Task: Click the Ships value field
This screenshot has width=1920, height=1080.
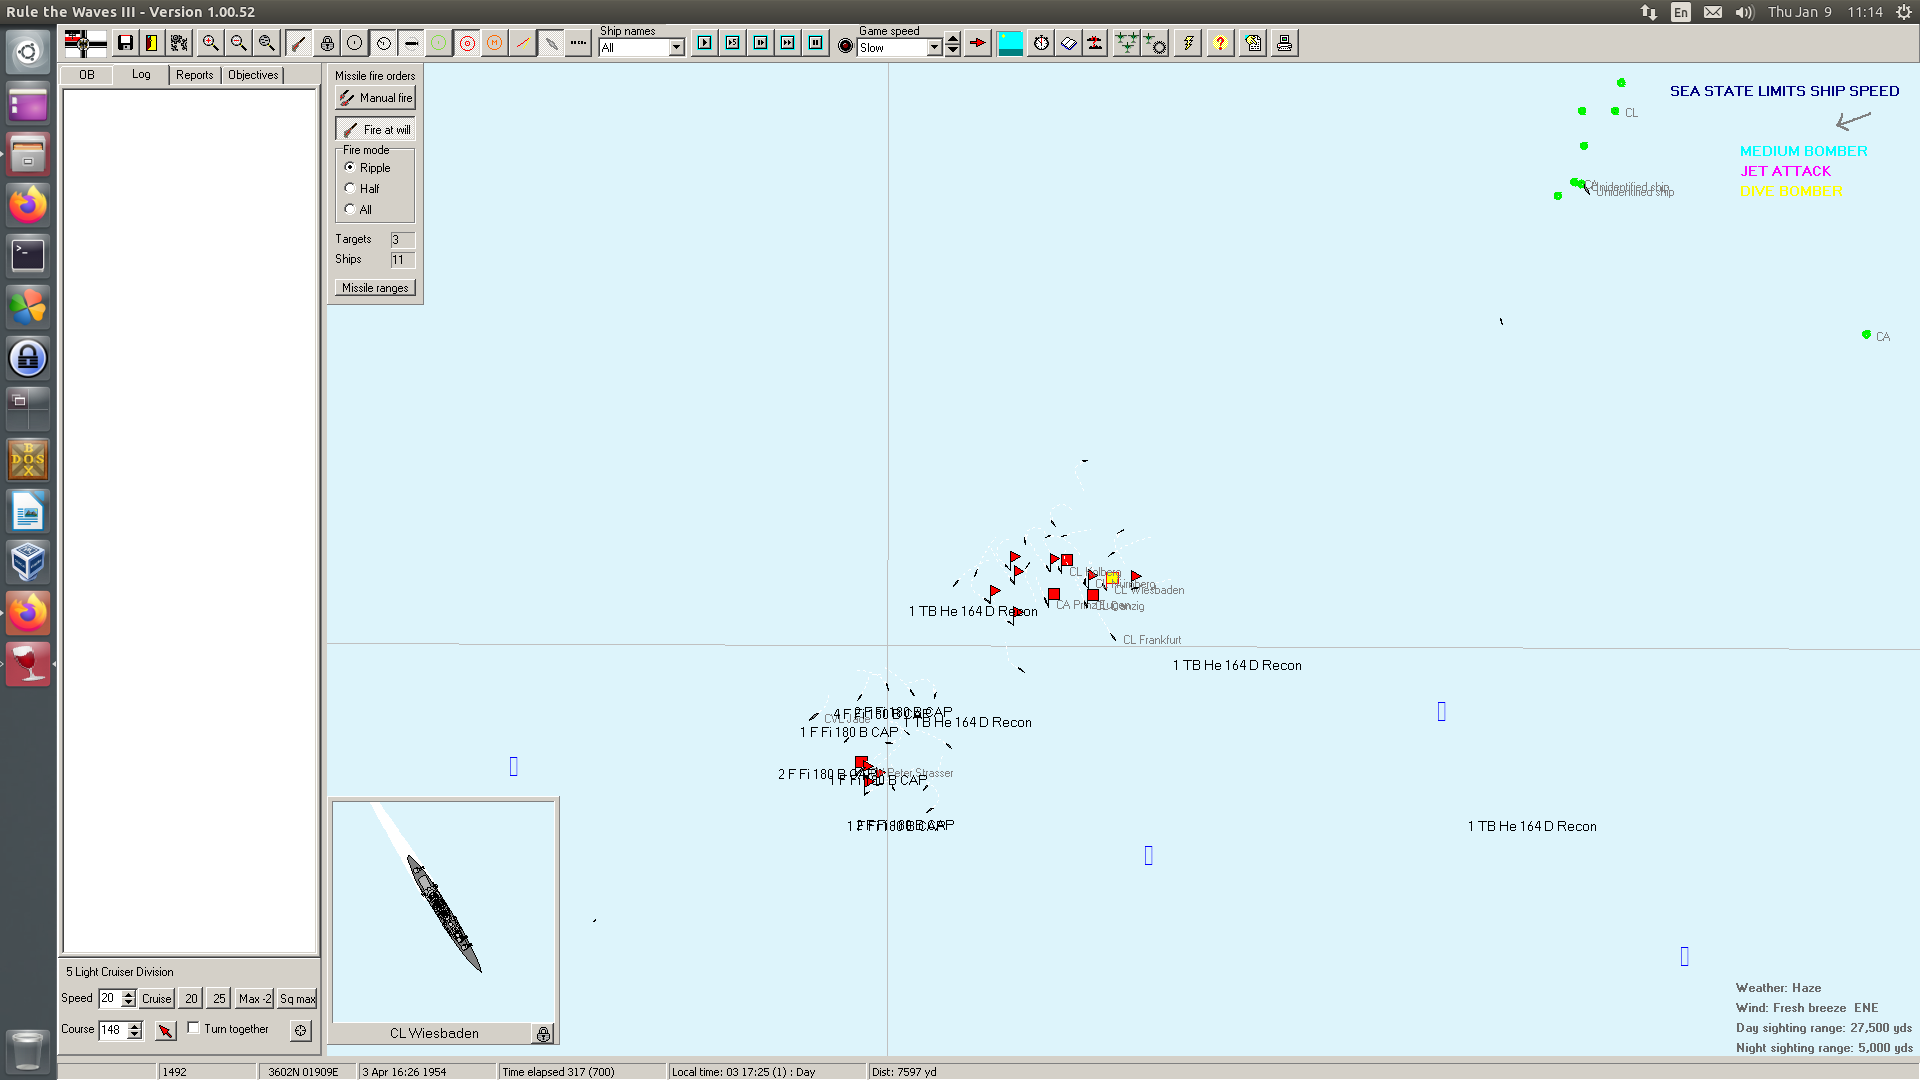Action: tap(402, 260)
